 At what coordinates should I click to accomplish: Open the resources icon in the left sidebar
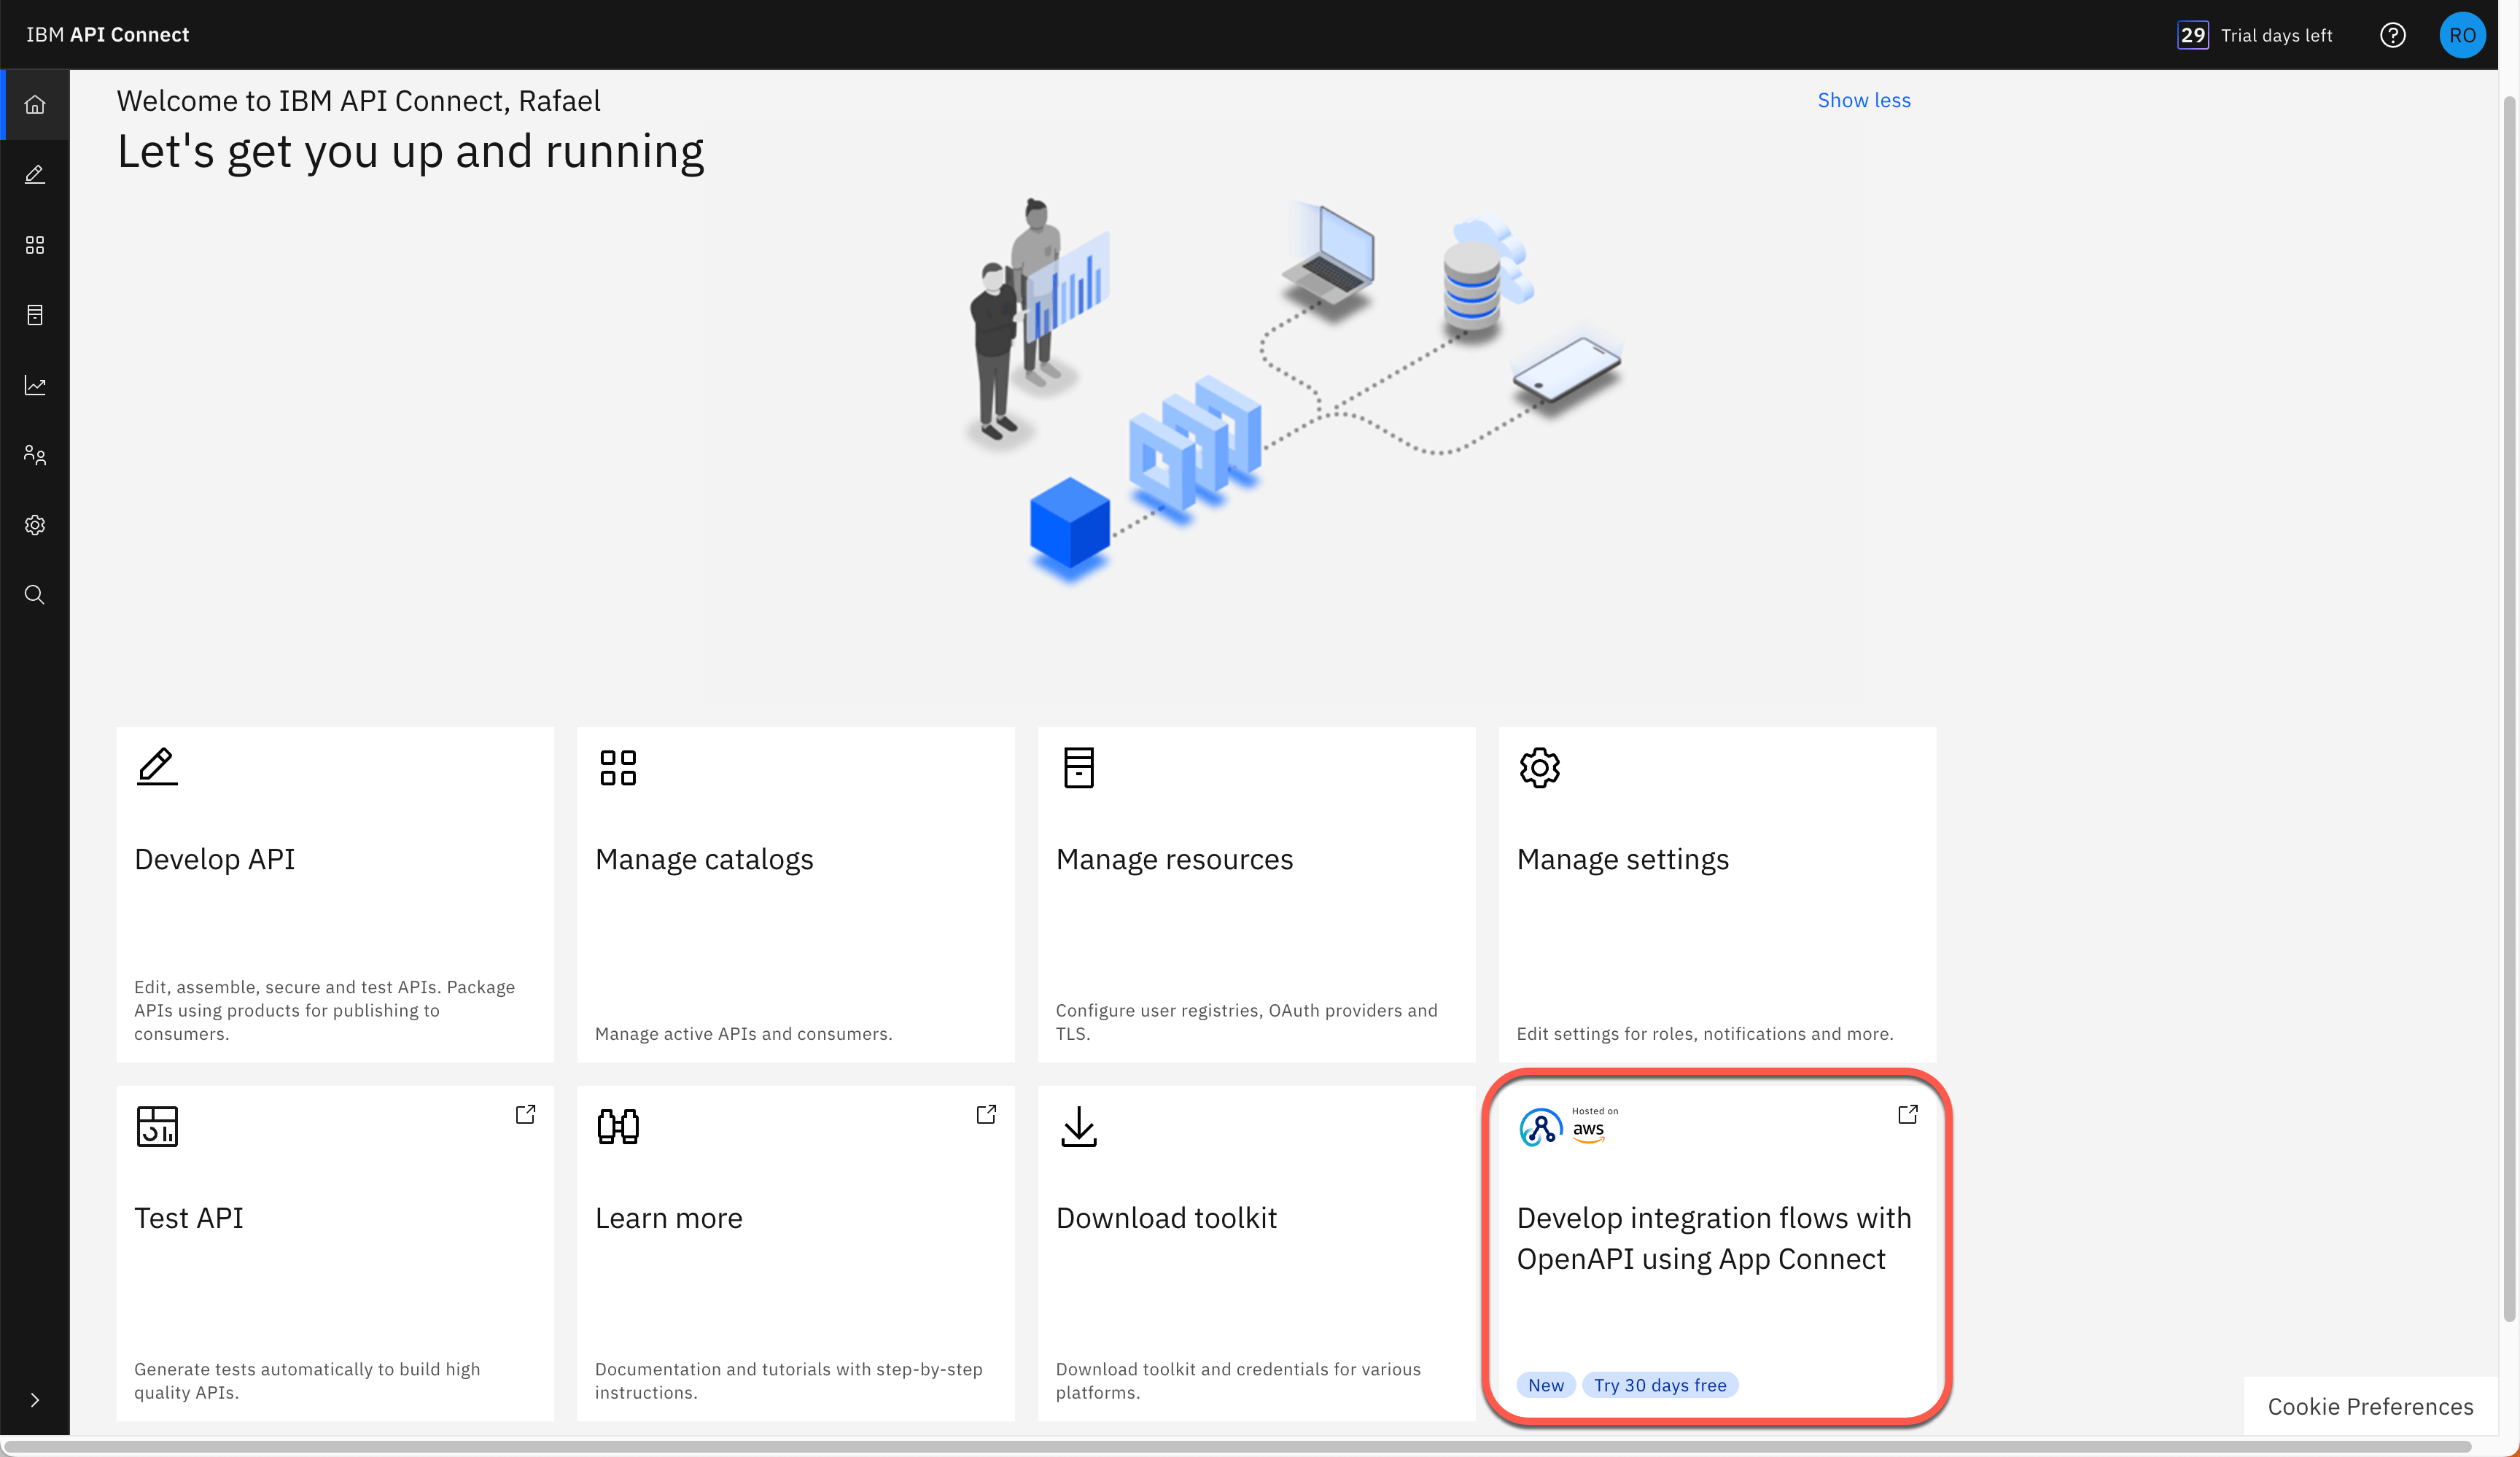(35, 314)
